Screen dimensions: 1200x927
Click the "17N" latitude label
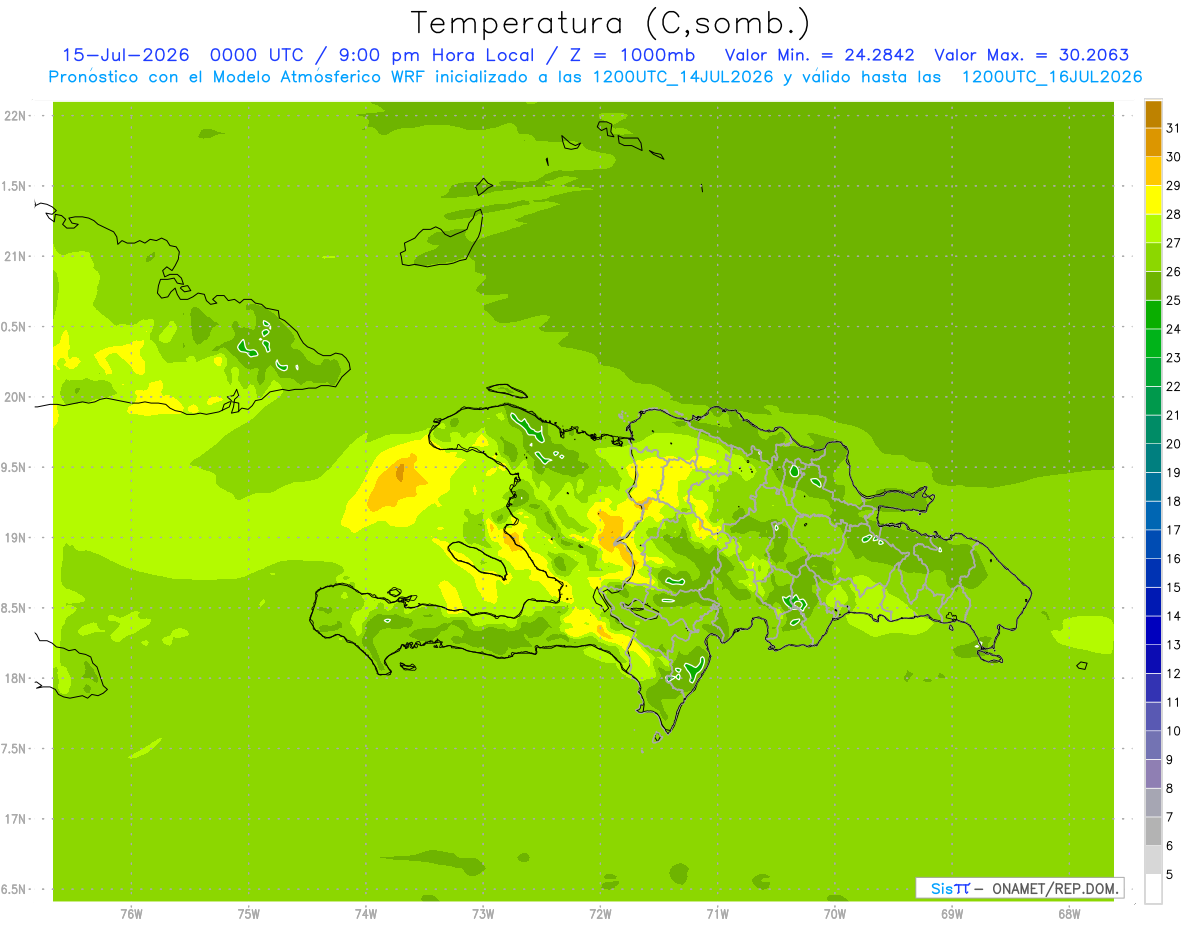click(16, 819)
